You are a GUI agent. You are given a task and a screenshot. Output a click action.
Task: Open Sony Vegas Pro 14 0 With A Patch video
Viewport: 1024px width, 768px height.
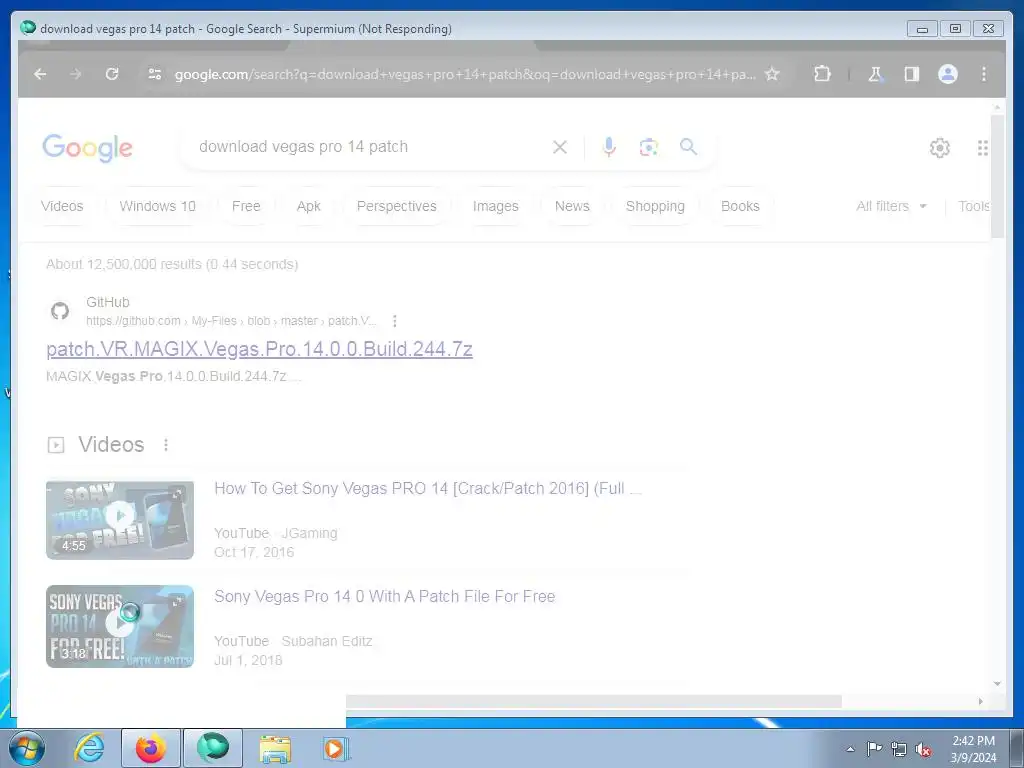385,596
